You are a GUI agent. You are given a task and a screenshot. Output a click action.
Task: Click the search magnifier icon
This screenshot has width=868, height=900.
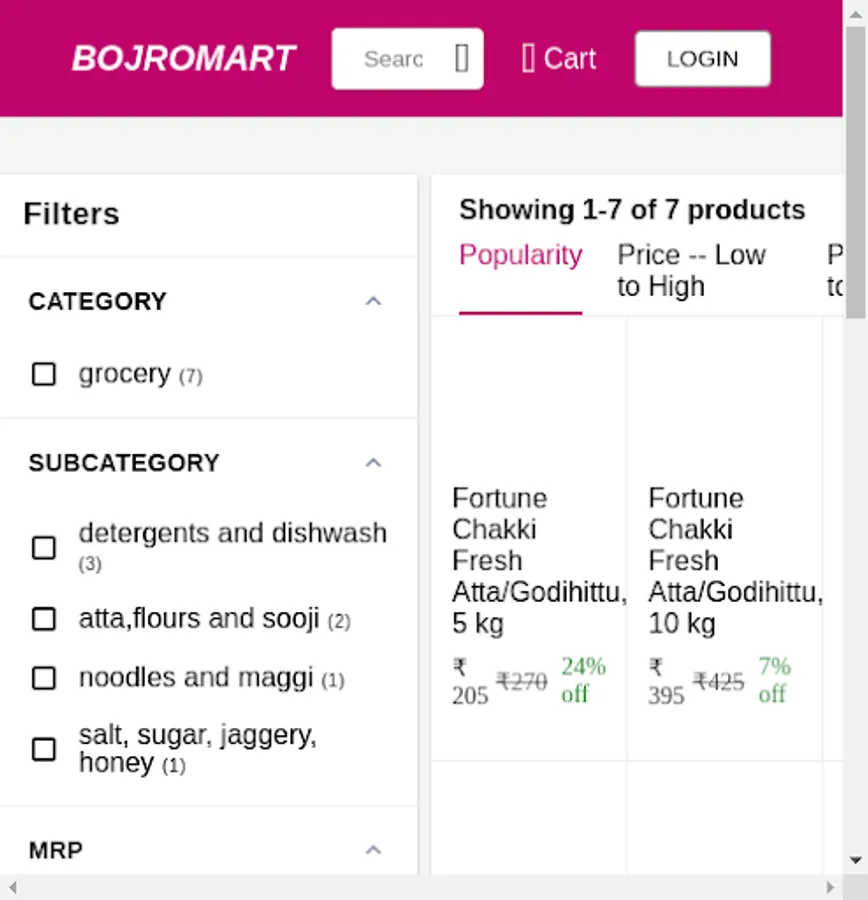[461, 59]
